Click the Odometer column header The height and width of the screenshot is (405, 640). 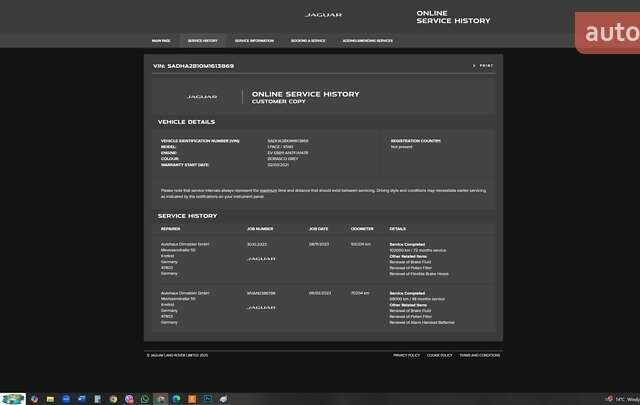point(362,229)
